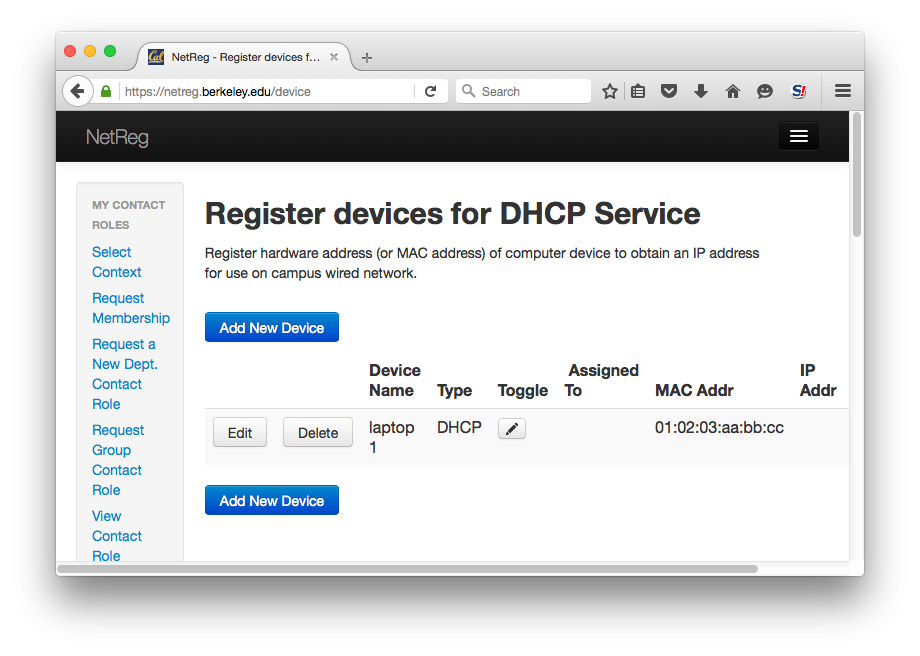This screenshot has width=920, height=656.
Task: Open the Firefox hamburger menu
Action: [843, 91]
